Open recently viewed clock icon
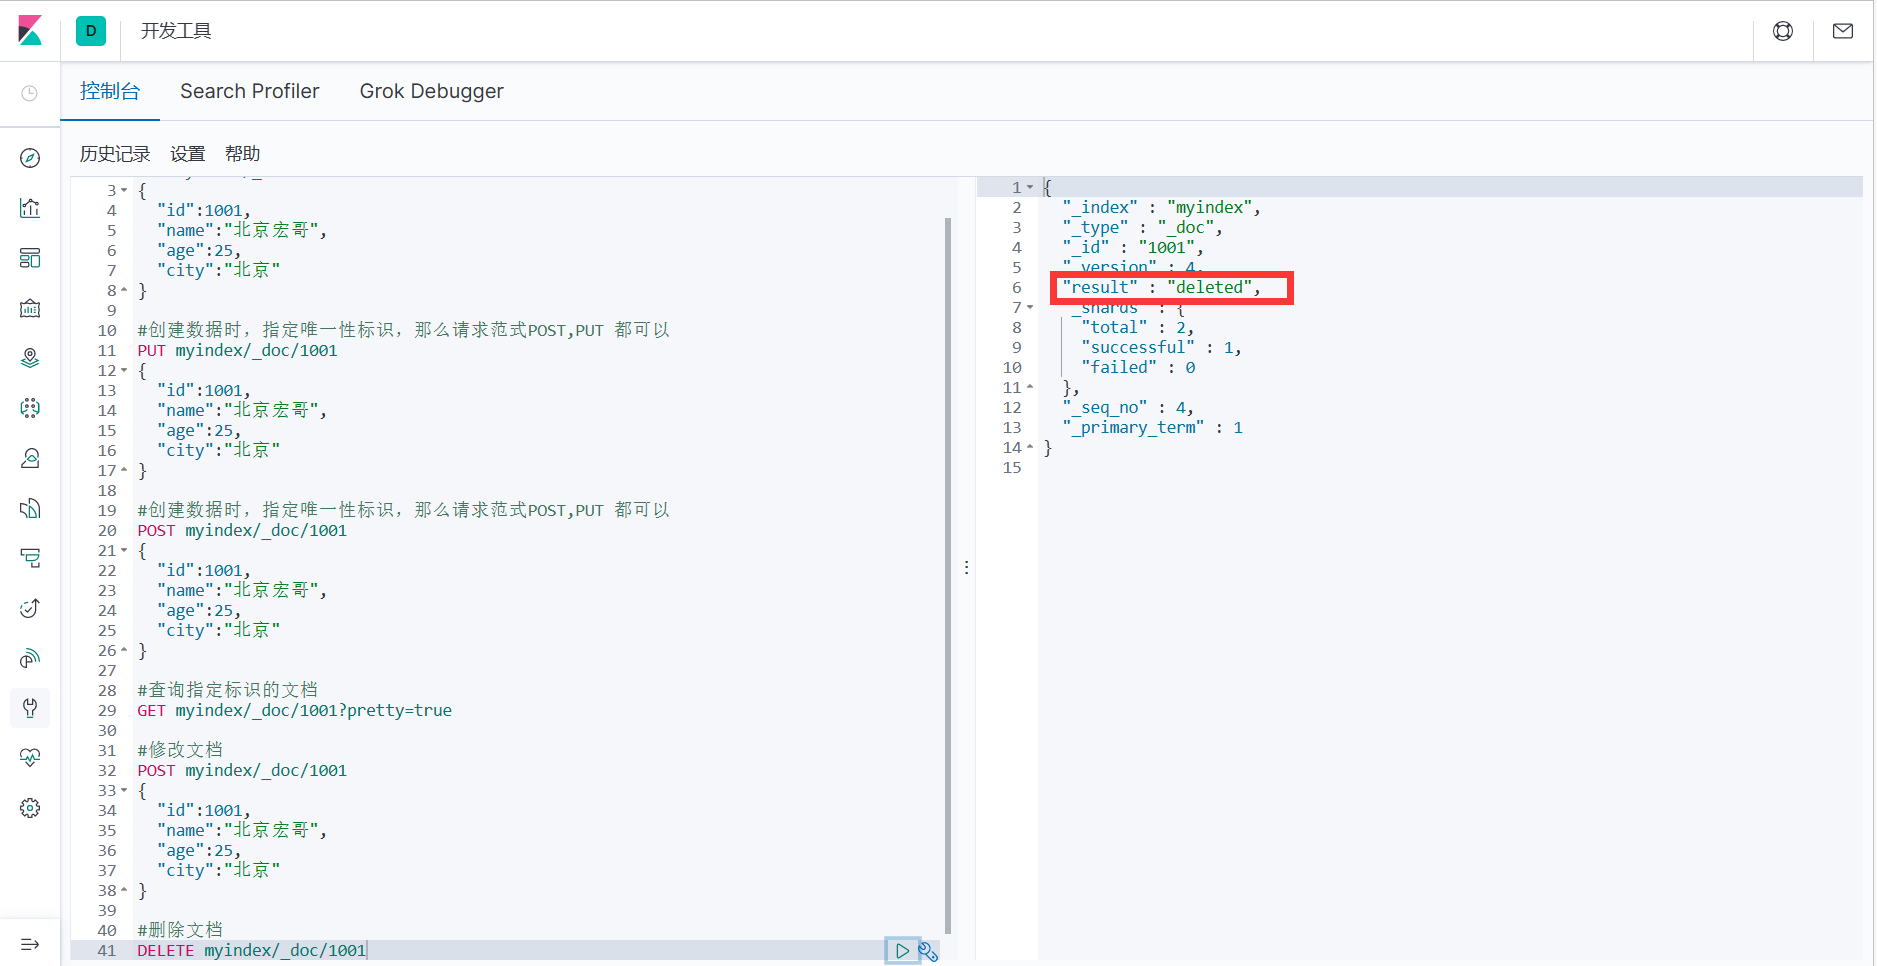1877x966 pixels. (30, 93)
